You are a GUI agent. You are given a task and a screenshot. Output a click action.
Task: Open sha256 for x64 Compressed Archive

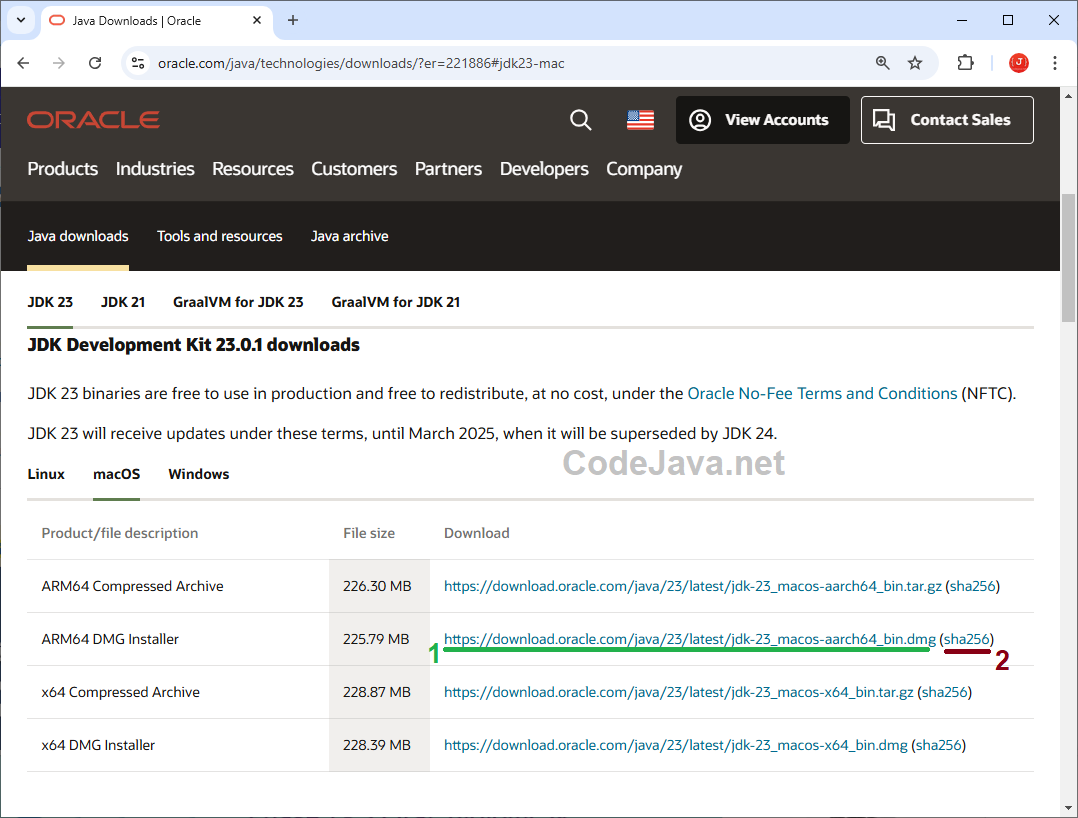pos(945,692)
